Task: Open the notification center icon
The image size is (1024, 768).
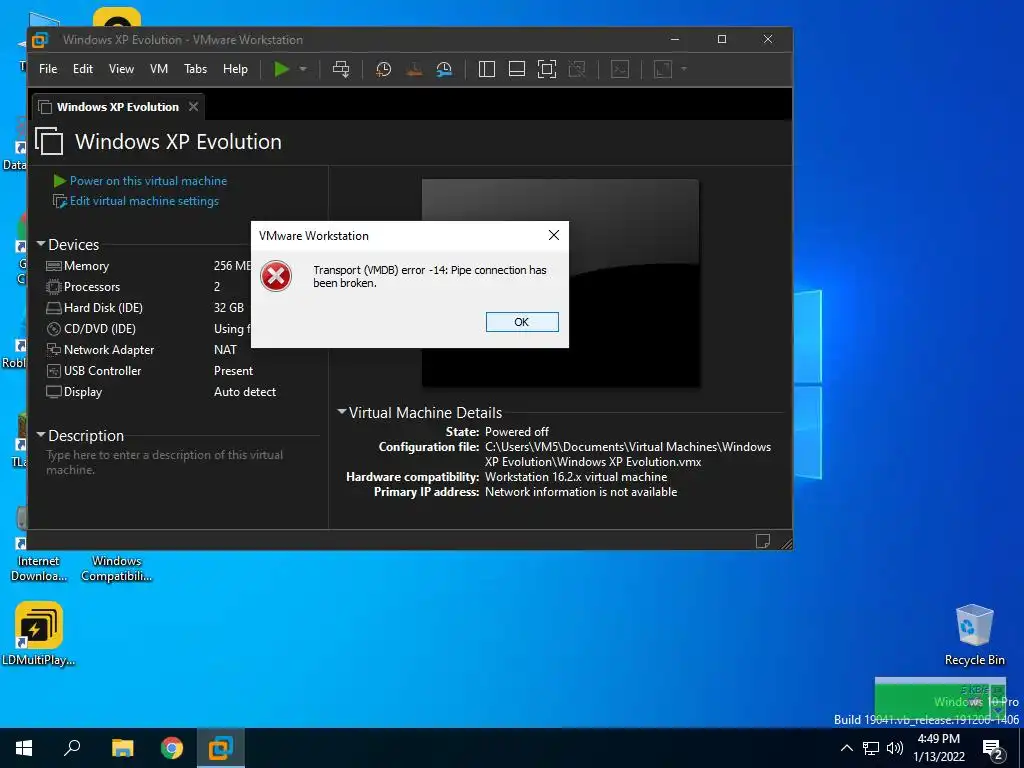Action: (993, 749)
